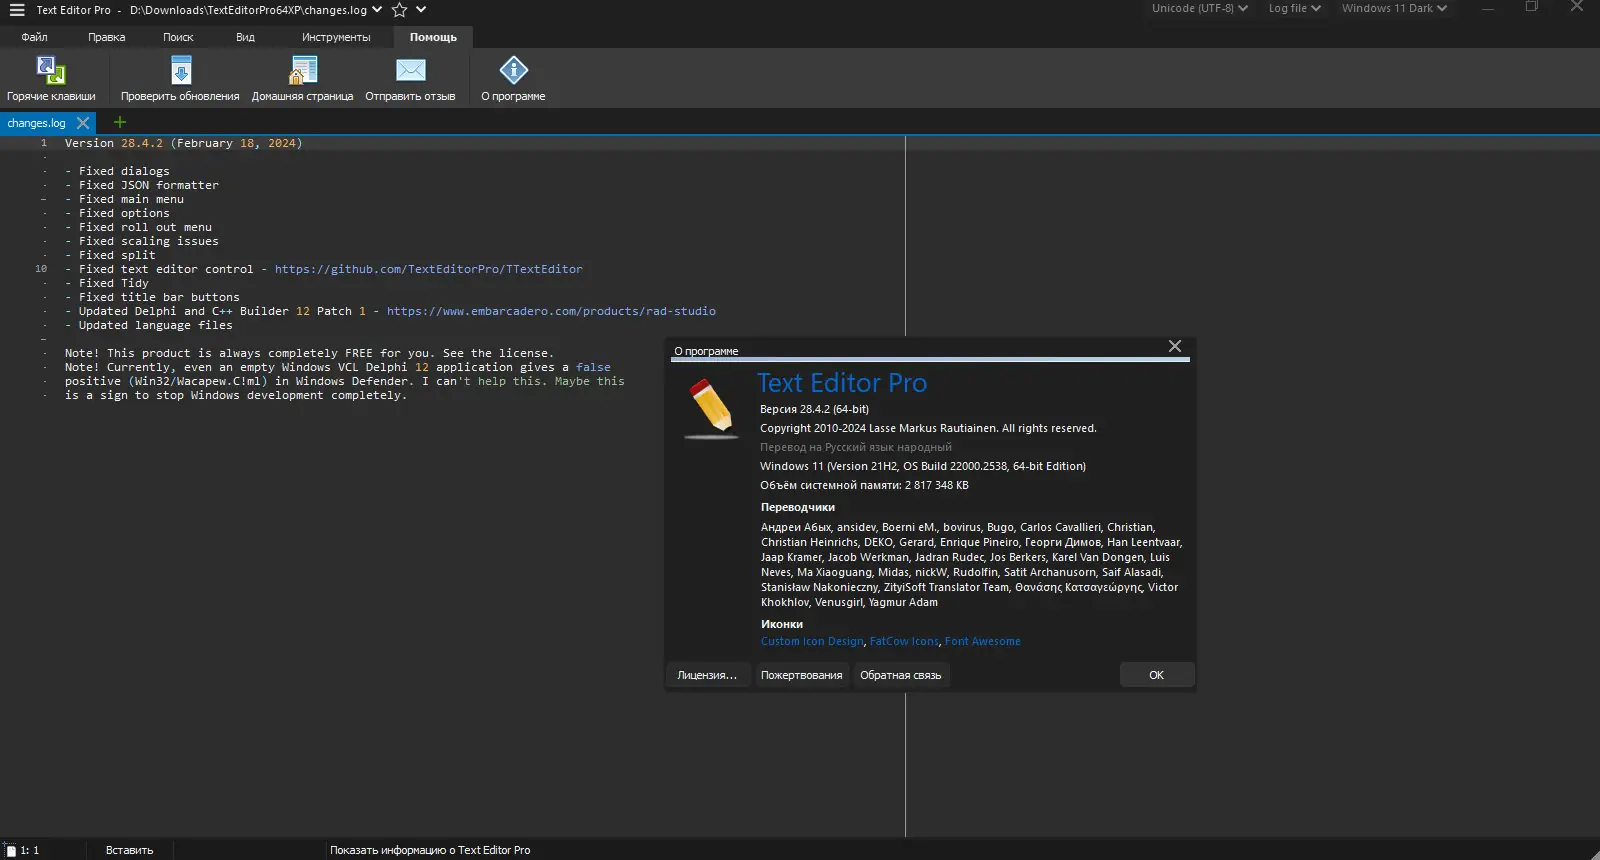
Task: Click the "- Fixed Tidy" line
Action: [107, 283]
